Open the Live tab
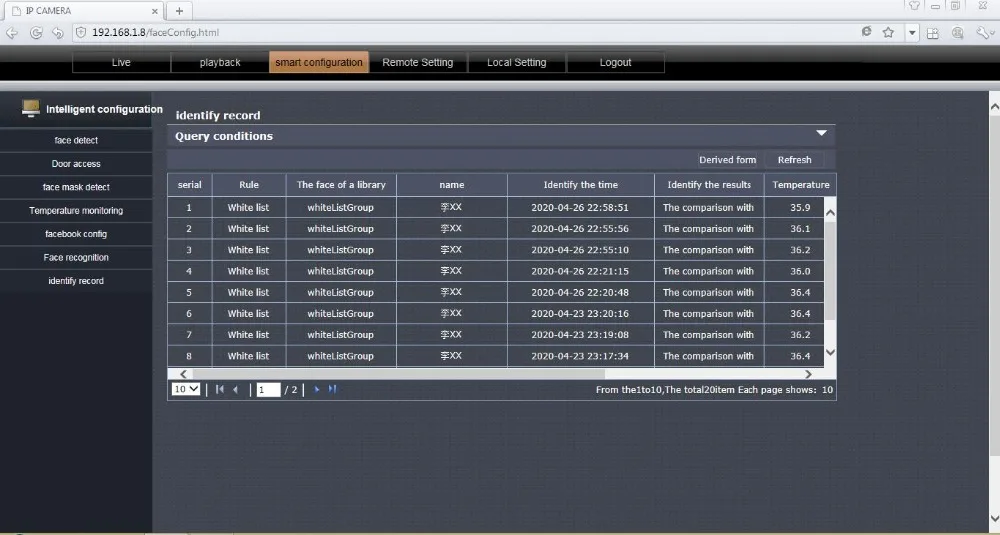 [x=121, y=62]
